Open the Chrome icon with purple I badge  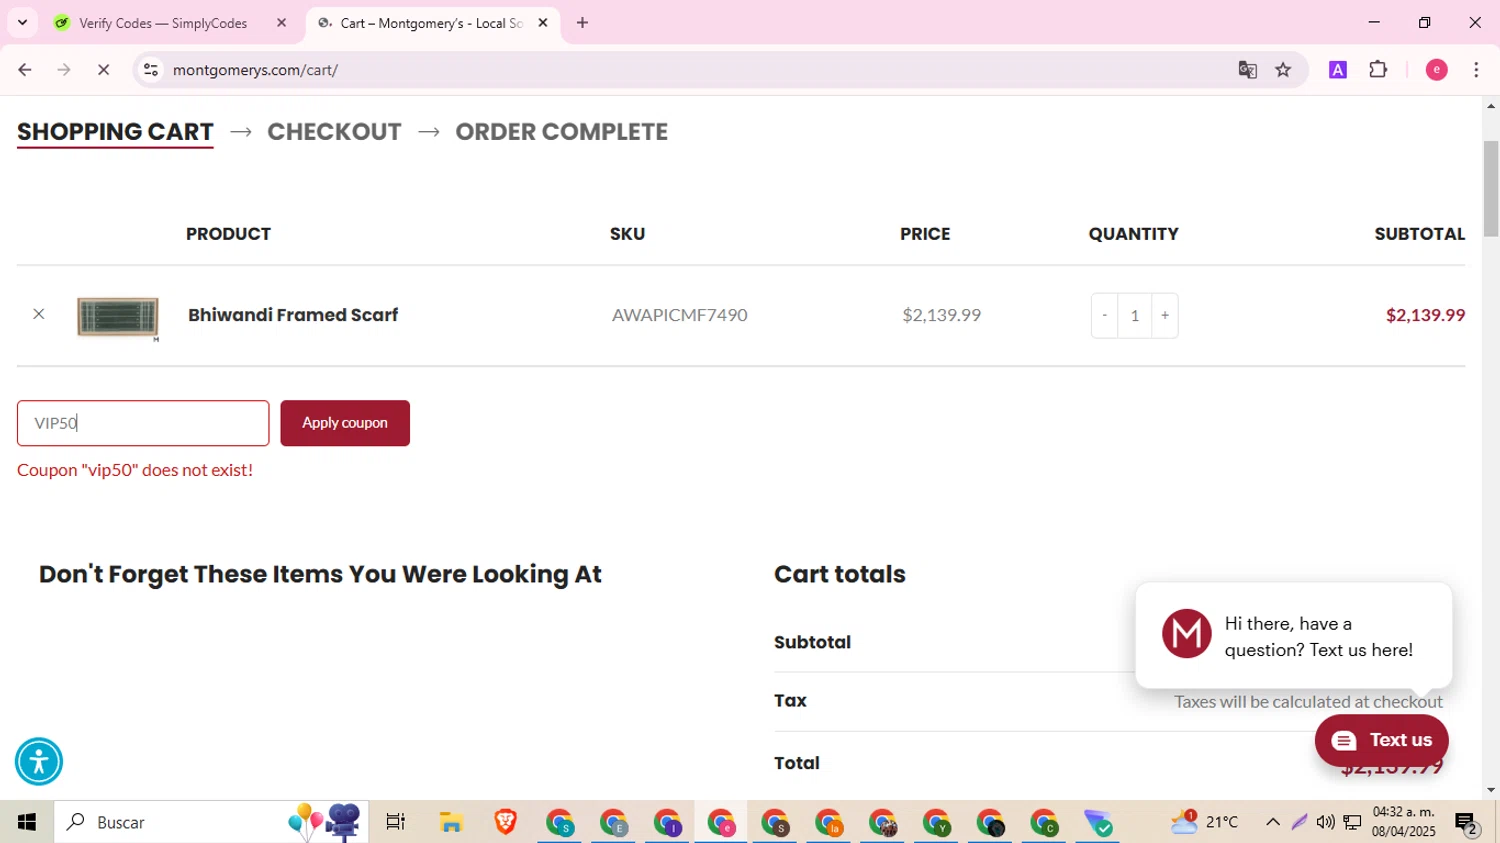[x=668, y=822]
